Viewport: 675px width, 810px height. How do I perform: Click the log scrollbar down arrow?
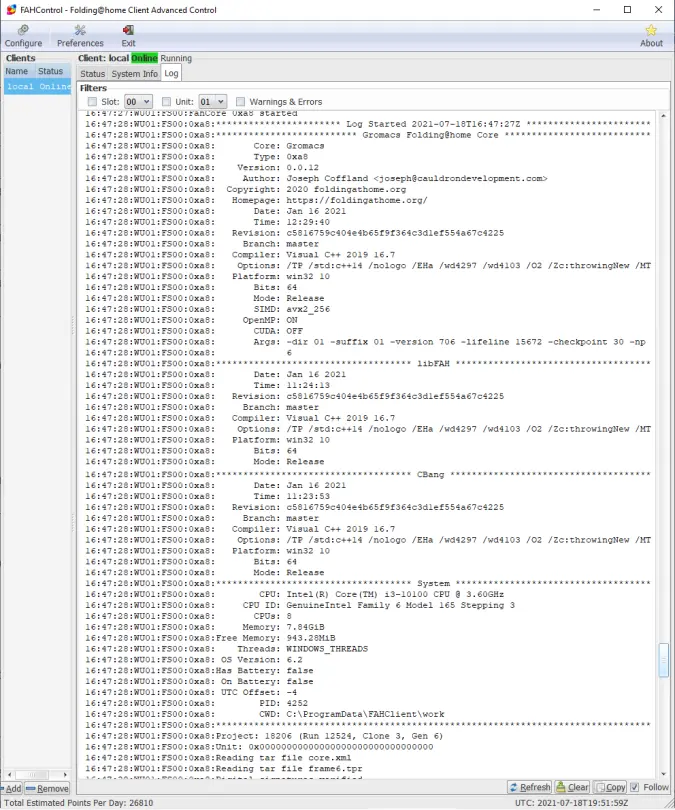coord(664,774)
